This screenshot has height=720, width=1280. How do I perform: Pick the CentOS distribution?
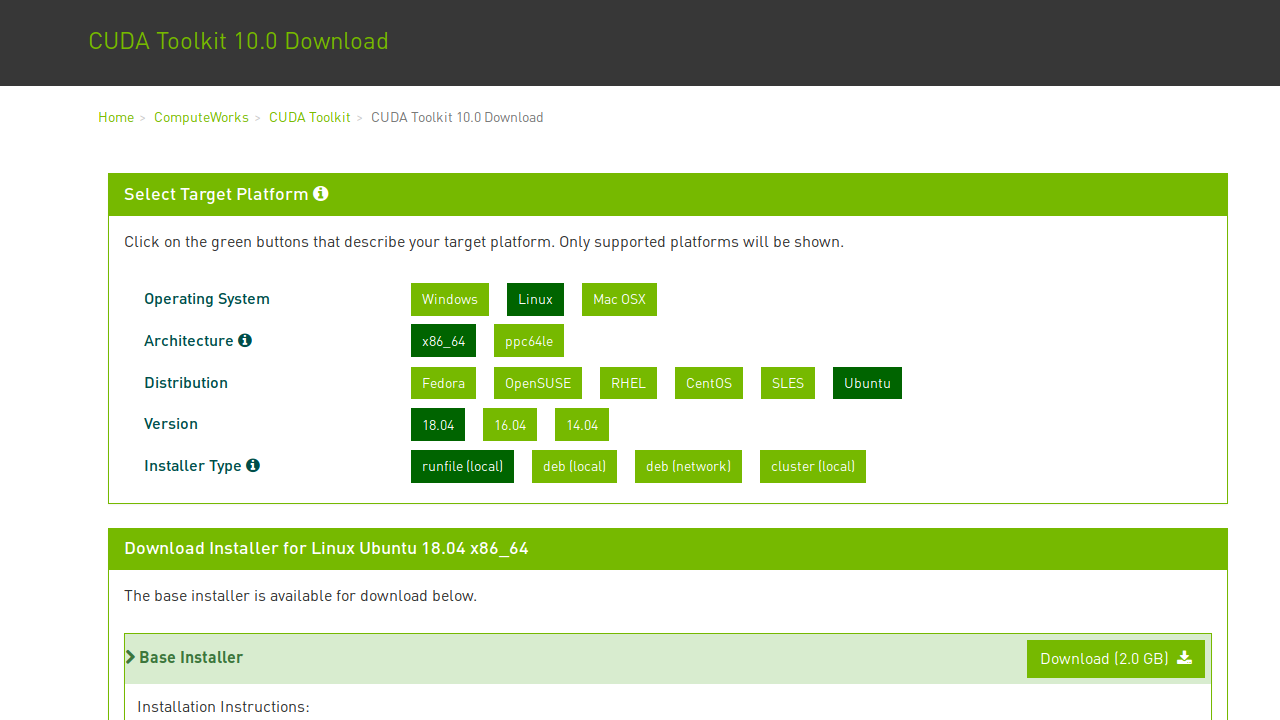pyautogui.click(x=709, y=383)
